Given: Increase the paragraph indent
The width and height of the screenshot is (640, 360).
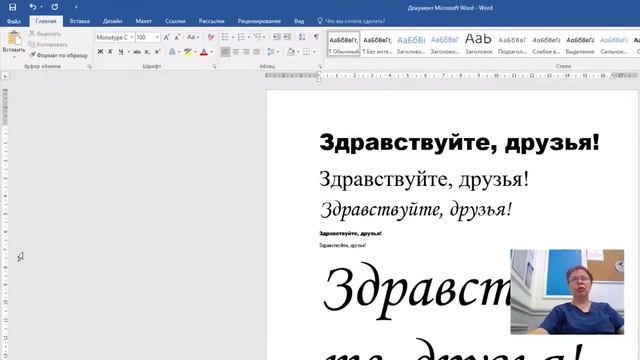Looking at the screenshot, I should click(287, 38).
